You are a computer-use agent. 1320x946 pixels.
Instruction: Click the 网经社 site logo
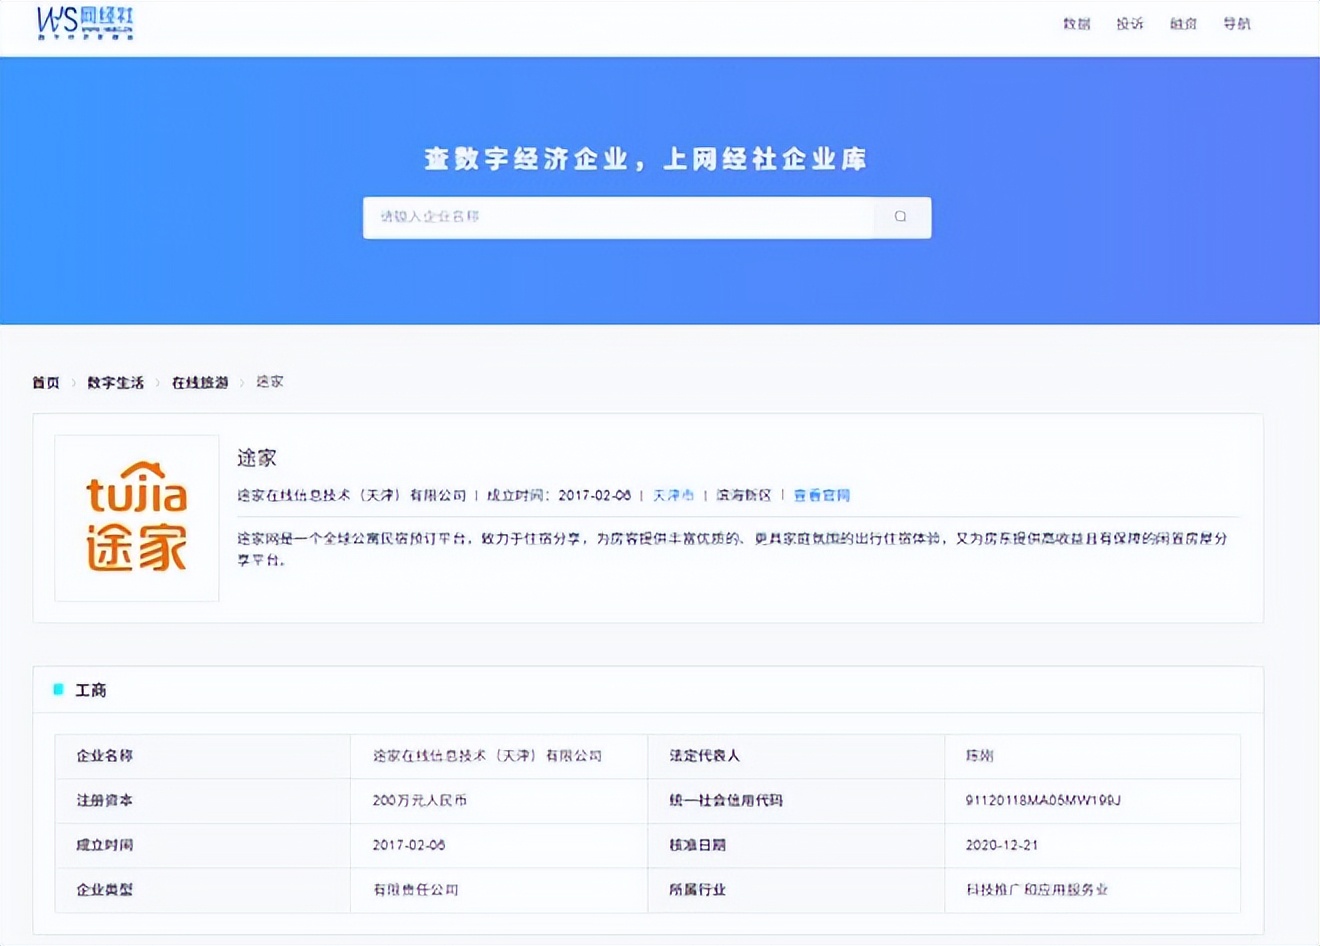85,23
